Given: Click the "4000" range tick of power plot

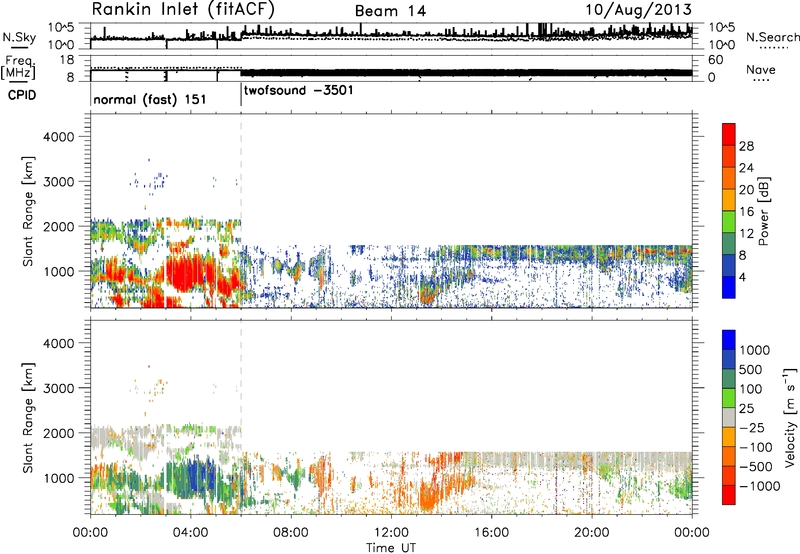Looking at the screenshot, I should (58, 137).
